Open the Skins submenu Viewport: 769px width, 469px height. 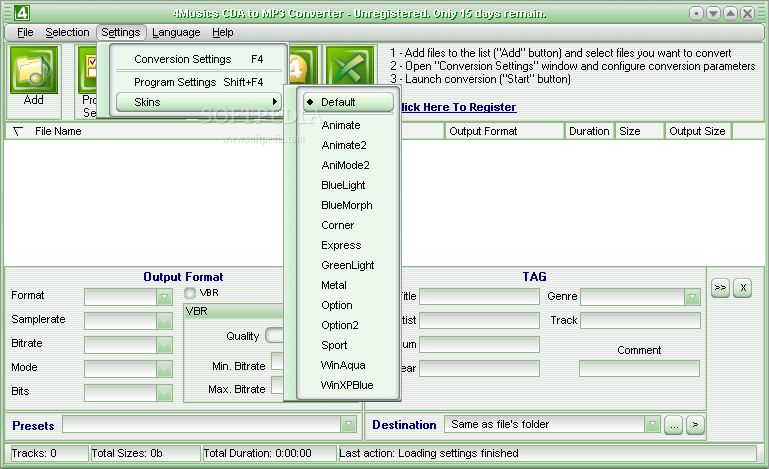click(199, 102)
